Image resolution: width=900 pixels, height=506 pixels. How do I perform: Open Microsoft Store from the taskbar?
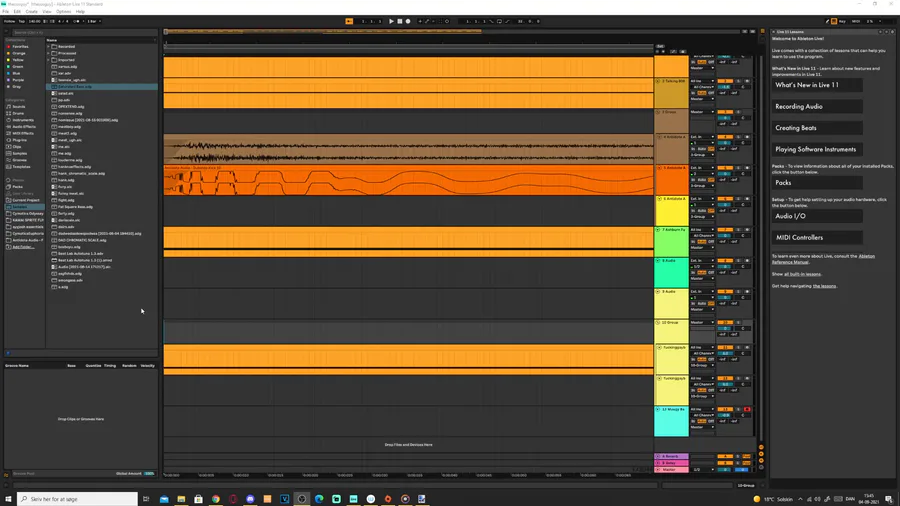(198, 499)
